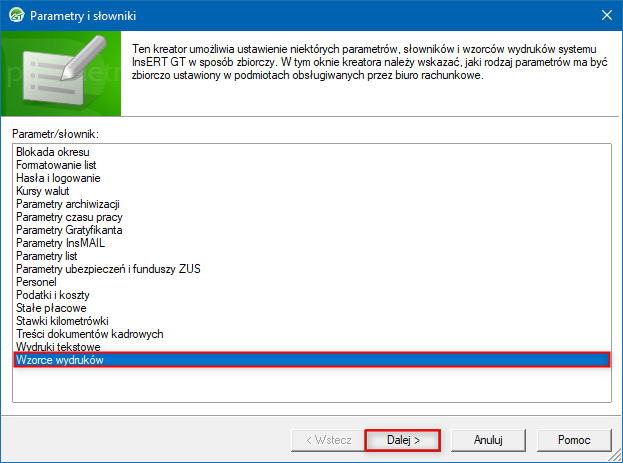Select Parametry Gratyfikanta row
Screen dimensions: 623x463
pos(312,230)
